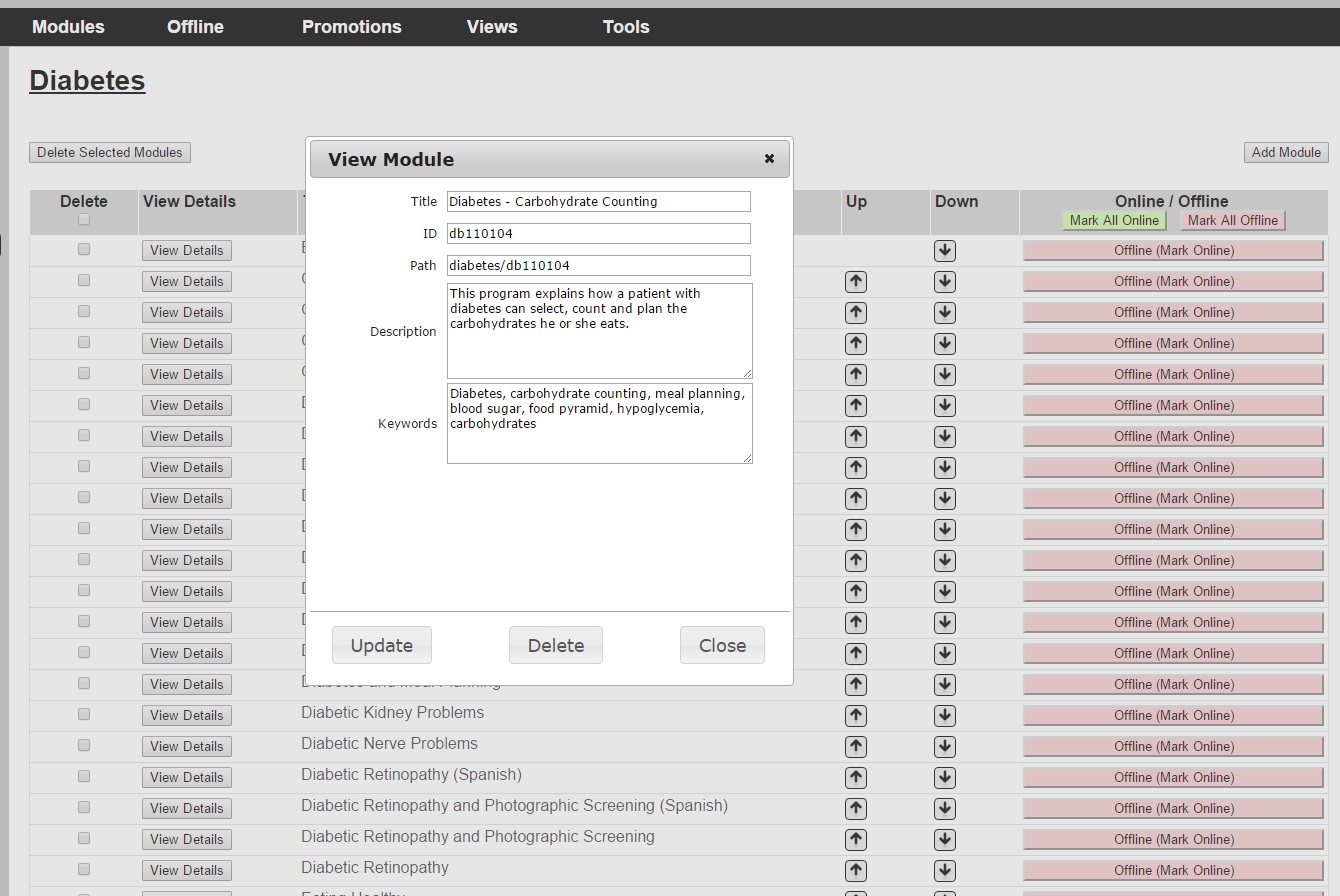Close View Module dialog with X icon

coord(769,159)
